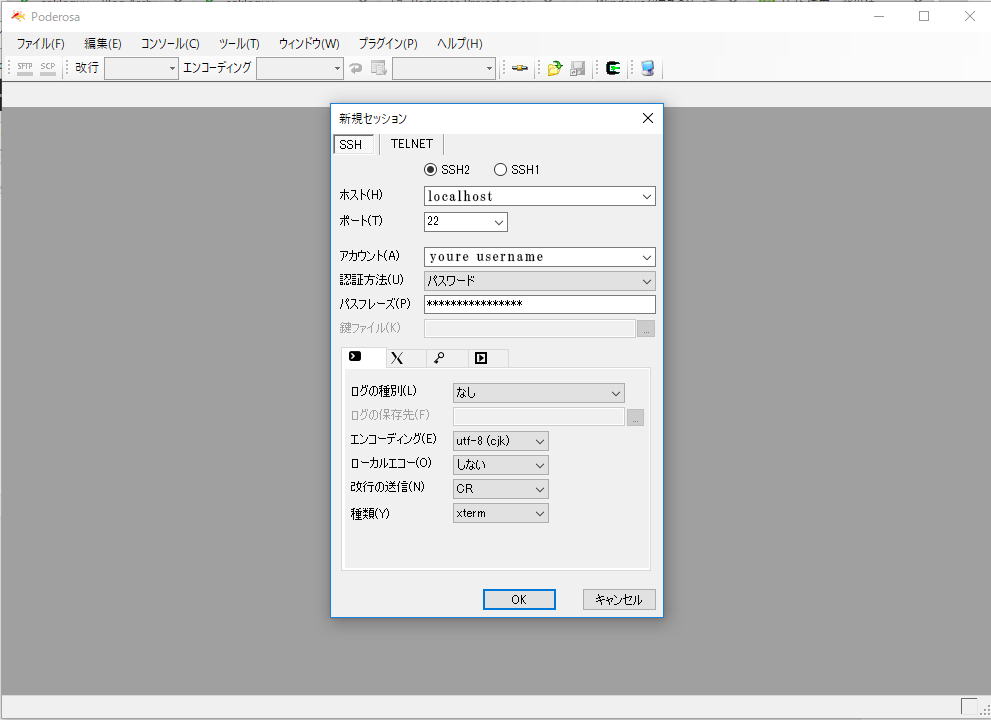
Task: Open the 編集(E) menu
Action: point(102,44)
